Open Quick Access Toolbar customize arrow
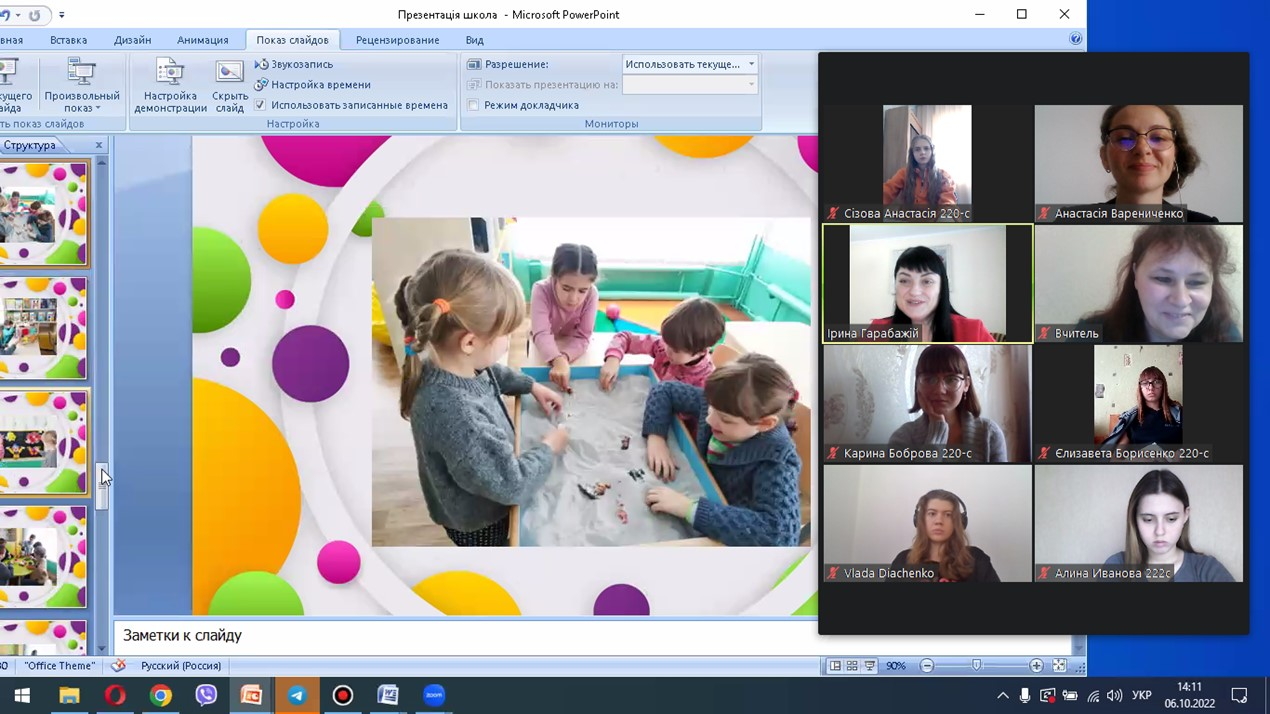1270x714 pixels. coord(62,15)
